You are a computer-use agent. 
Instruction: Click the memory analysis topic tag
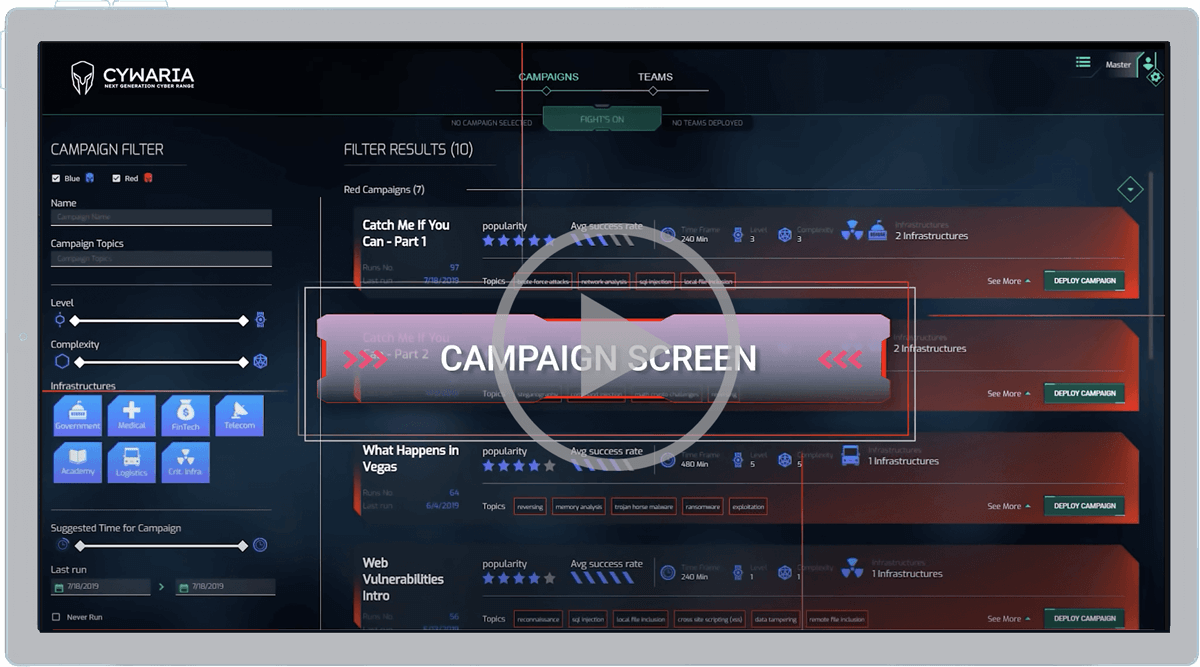click(579, 507)
